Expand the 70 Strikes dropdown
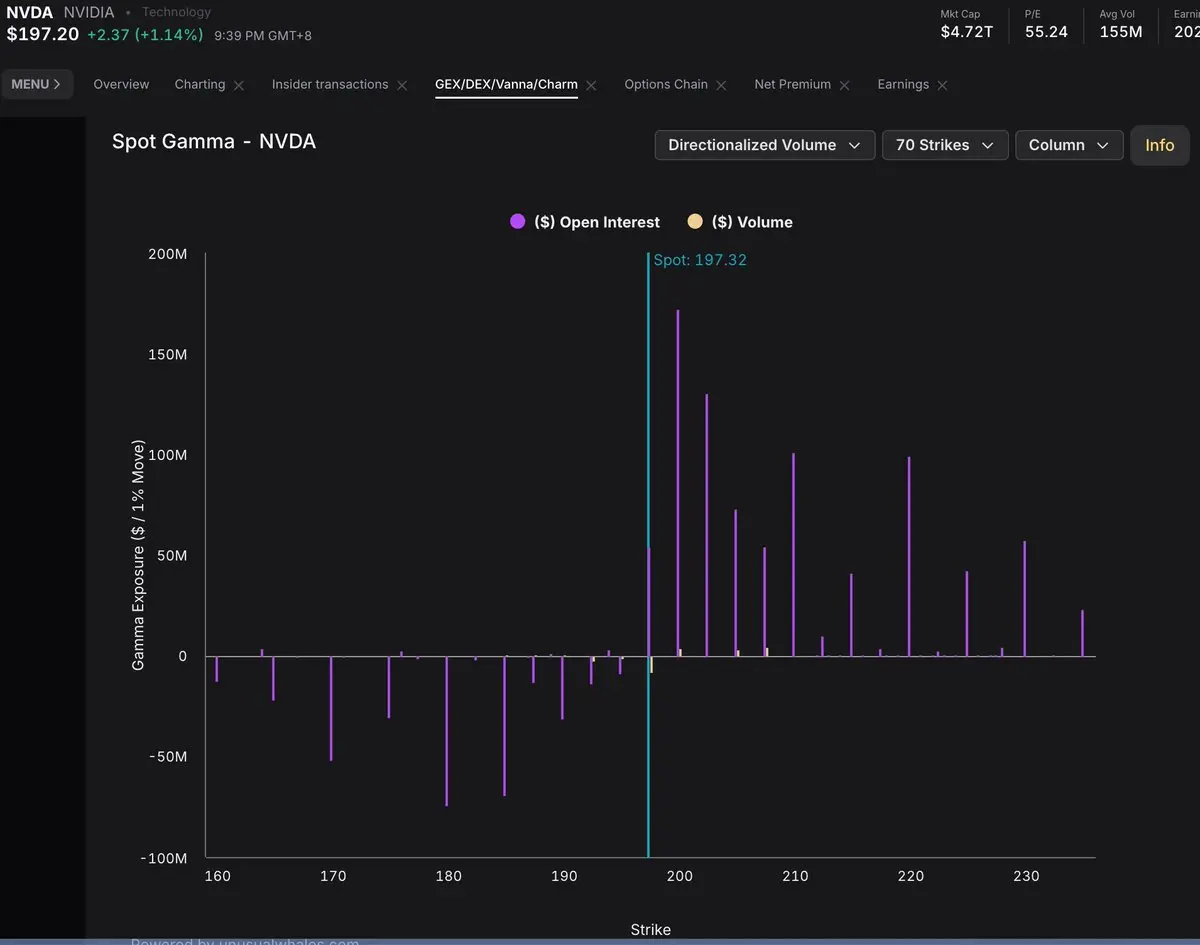This screenshot has height=945, width=1200. tap(944, 145)
